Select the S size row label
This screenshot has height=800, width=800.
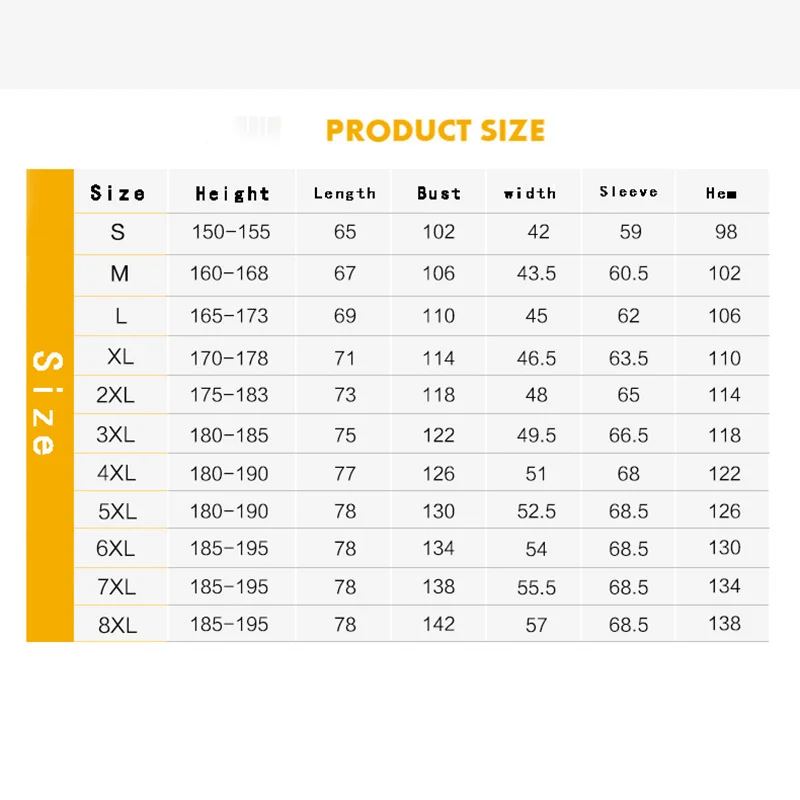(x=118, y=232)
